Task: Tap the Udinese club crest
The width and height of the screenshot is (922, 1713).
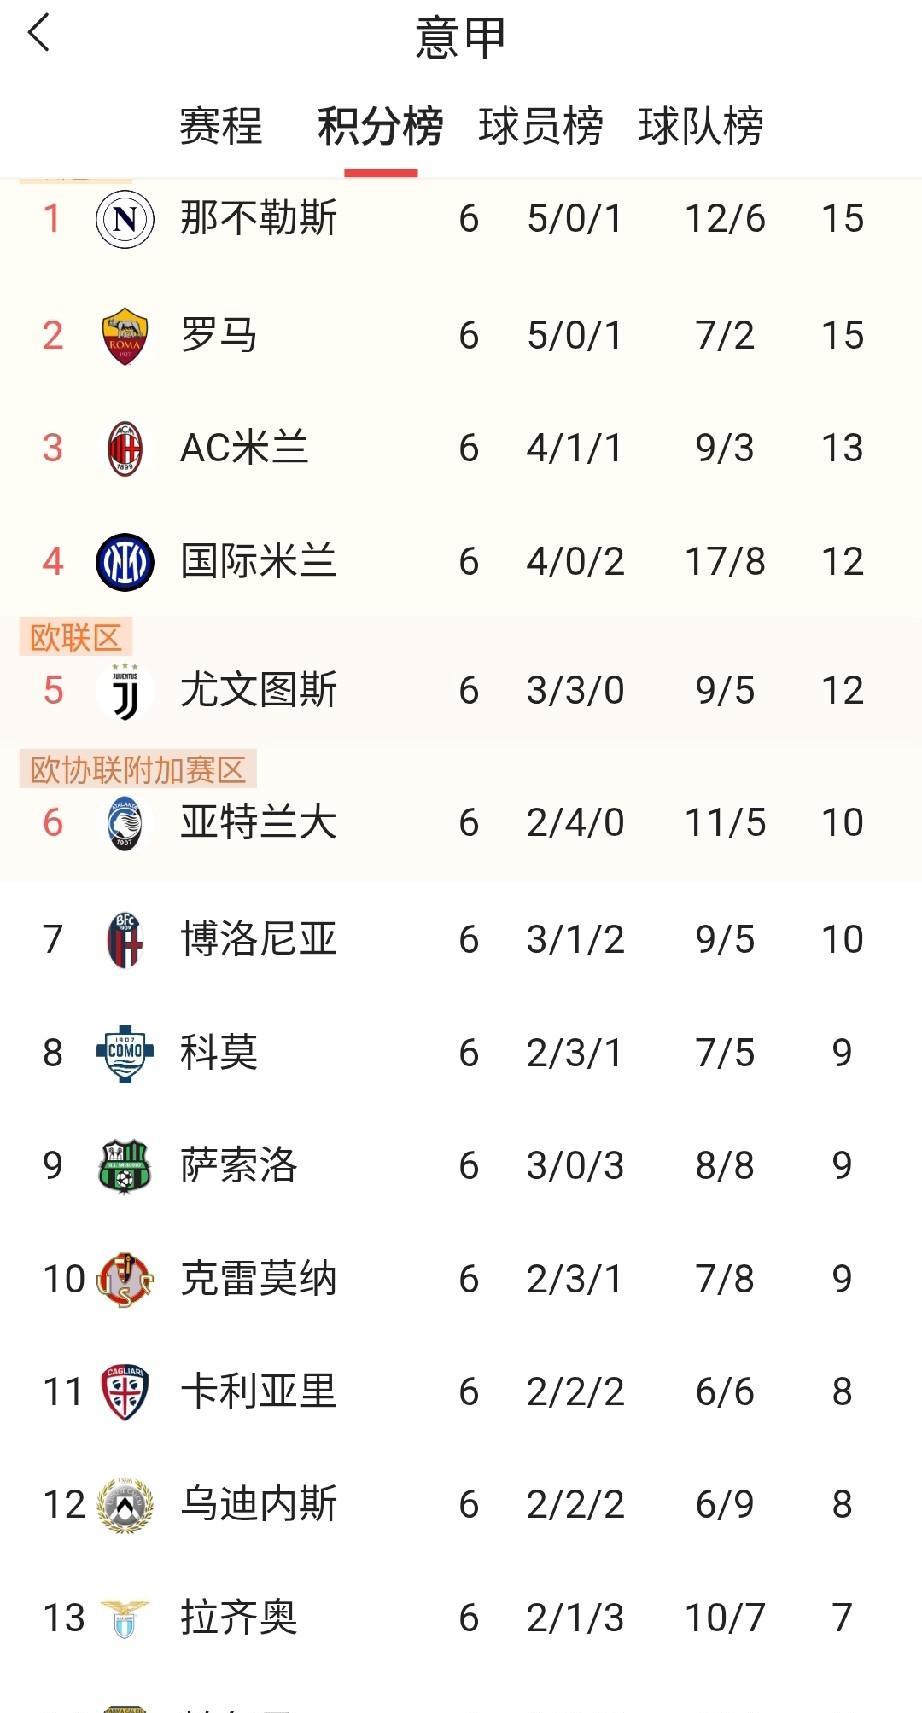Action: point(125,1505)
